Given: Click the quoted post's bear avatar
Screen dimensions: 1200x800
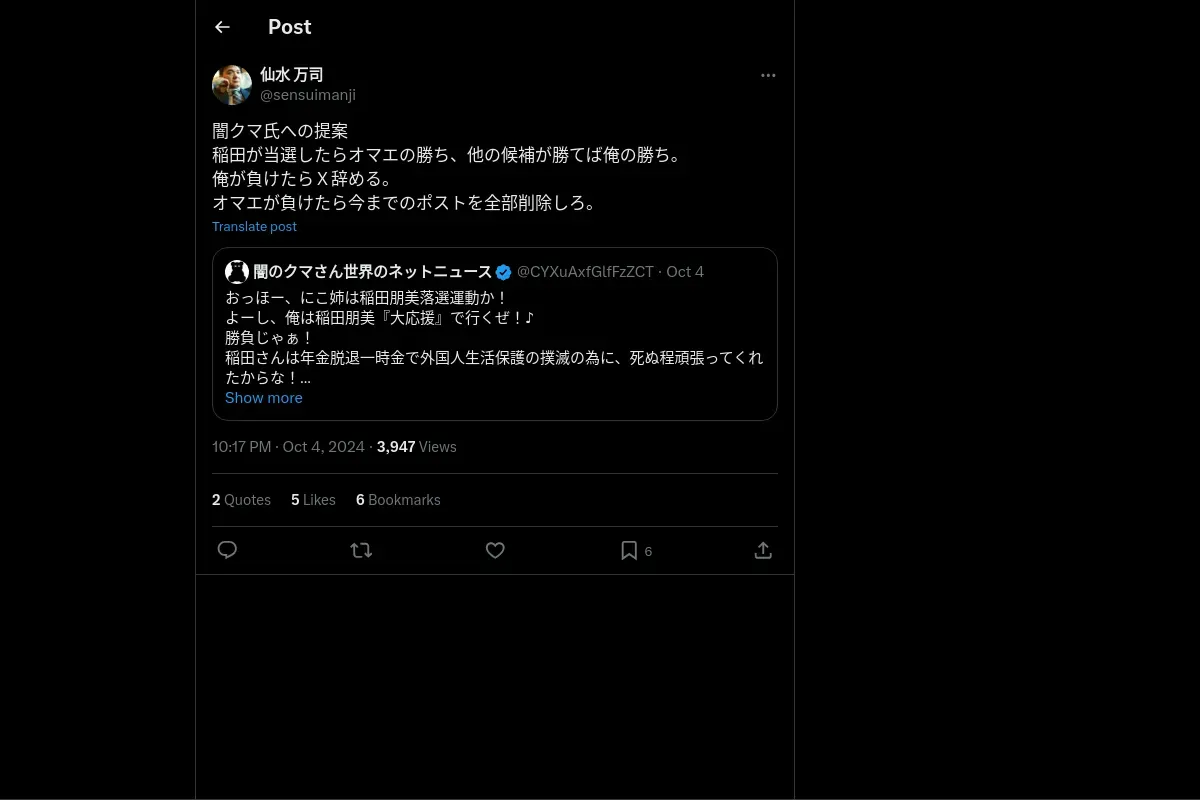Looking at the screenshot, I should click(x=237, y=272).
